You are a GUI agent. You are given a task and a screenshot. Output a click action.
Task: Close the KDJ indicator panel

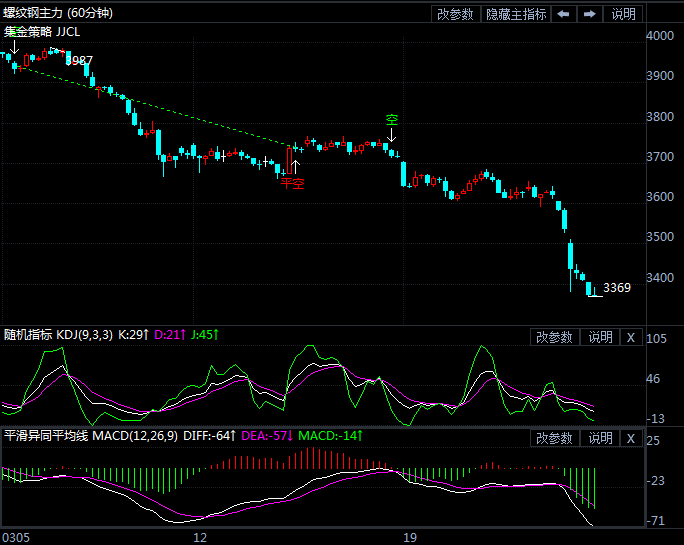coord(630,338)
